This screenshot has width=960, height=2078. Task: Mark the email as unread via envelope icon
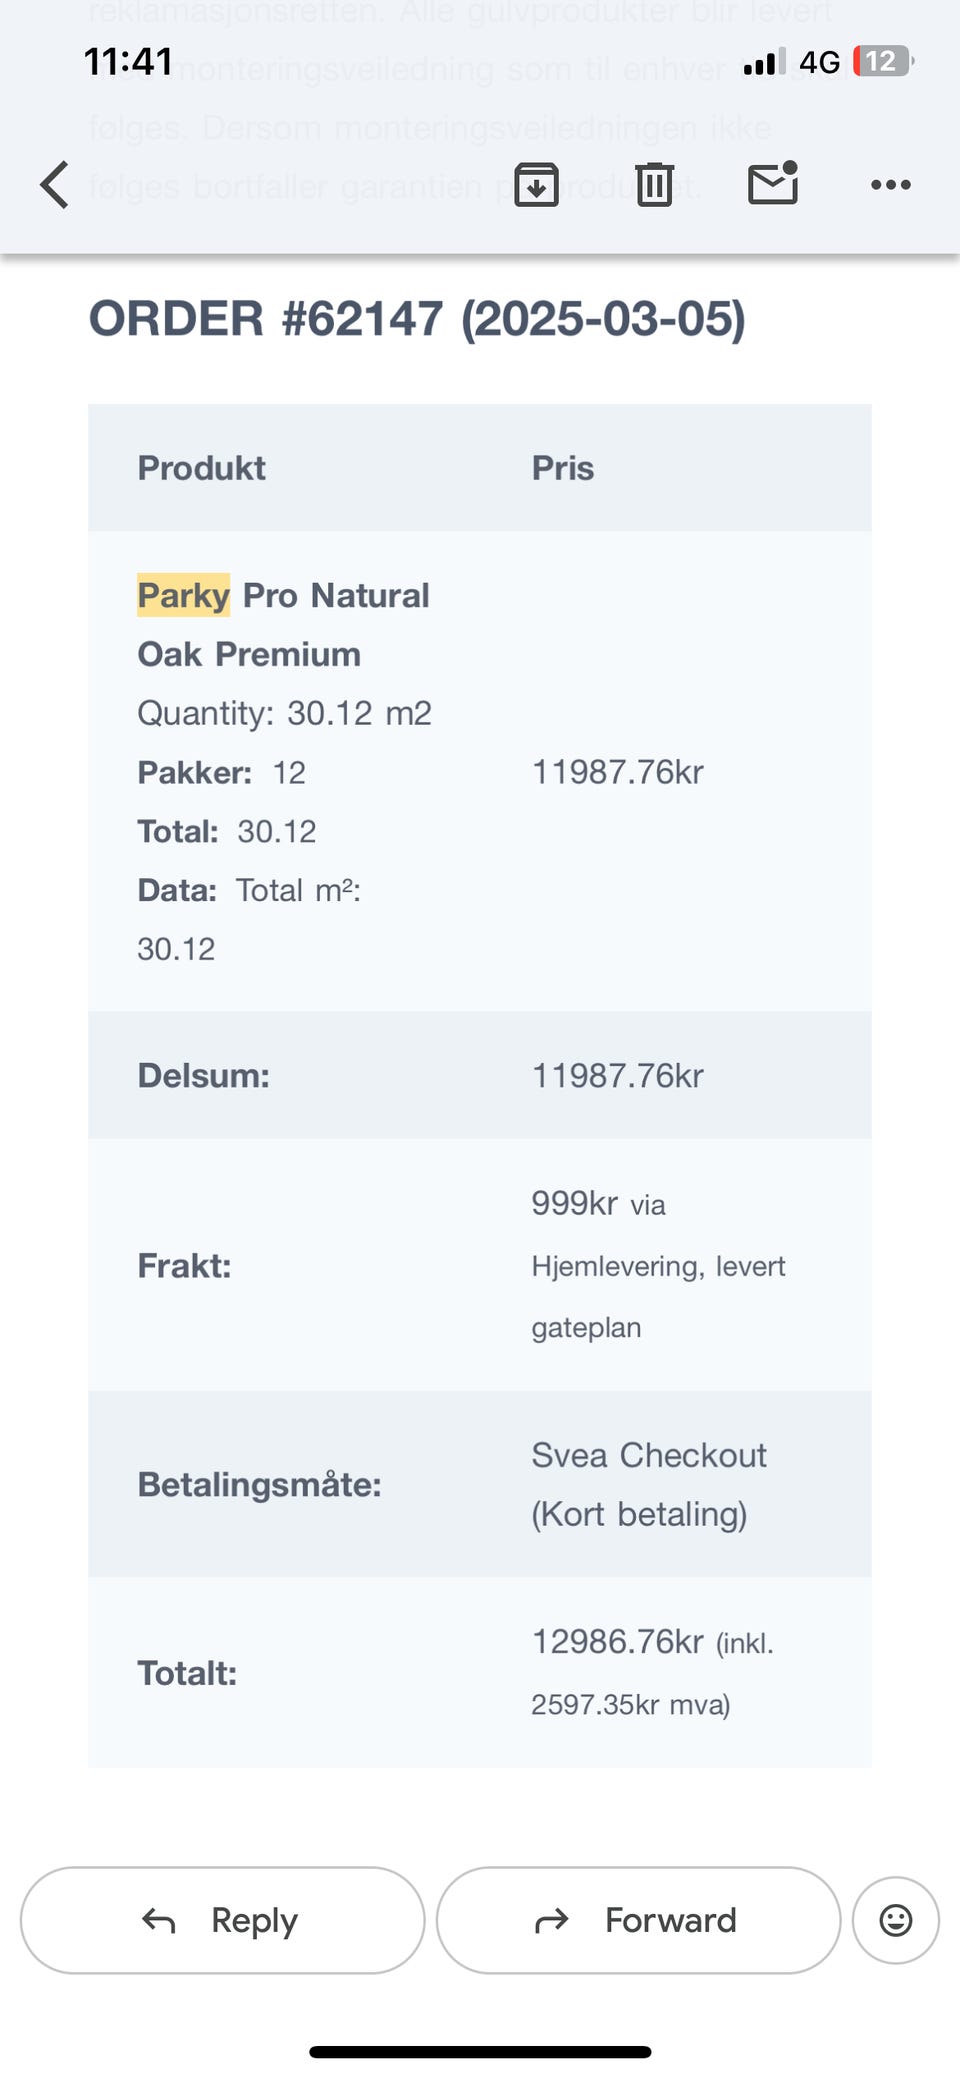click(x=773, y=183)
